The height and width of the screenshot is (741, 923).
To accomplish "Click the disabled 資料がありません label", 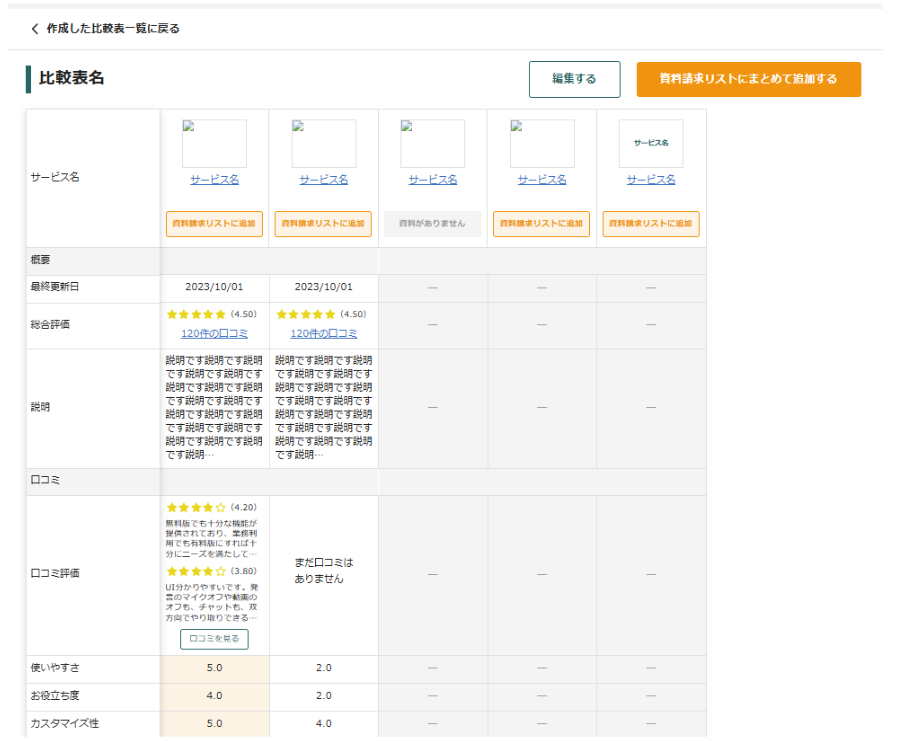I will click(x=432, y=224).
